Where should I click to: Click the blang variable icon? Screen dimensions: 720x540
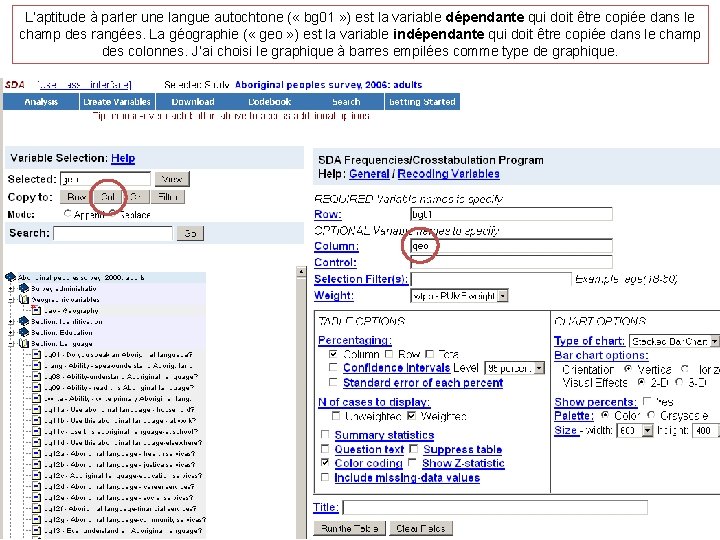tap(37, 365)
